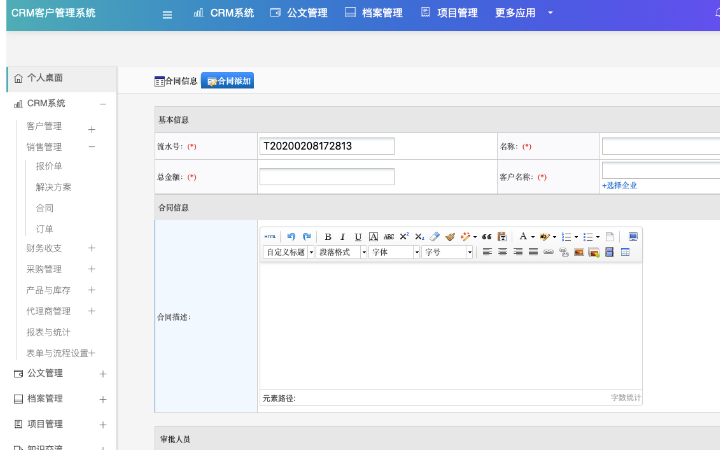Align text right in editor
Viewport: 720px width, 450px height.
pos(518,252)
